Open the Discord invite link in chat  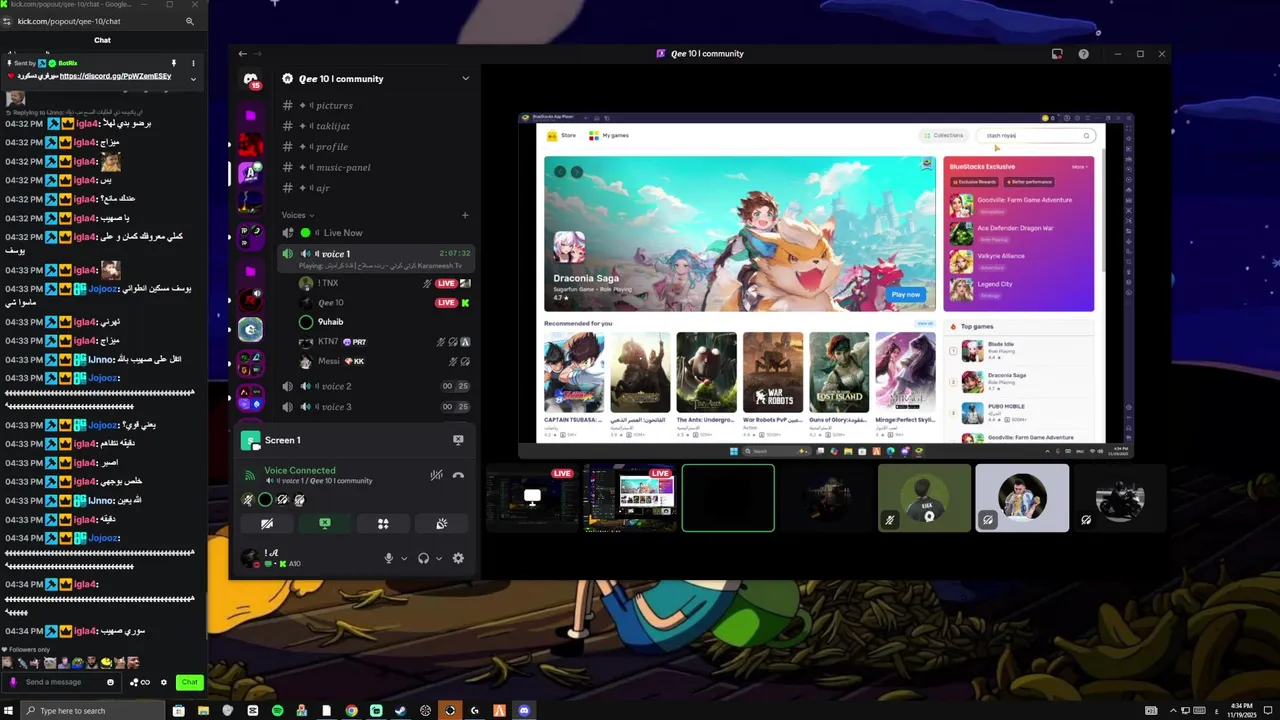(115, 76)
